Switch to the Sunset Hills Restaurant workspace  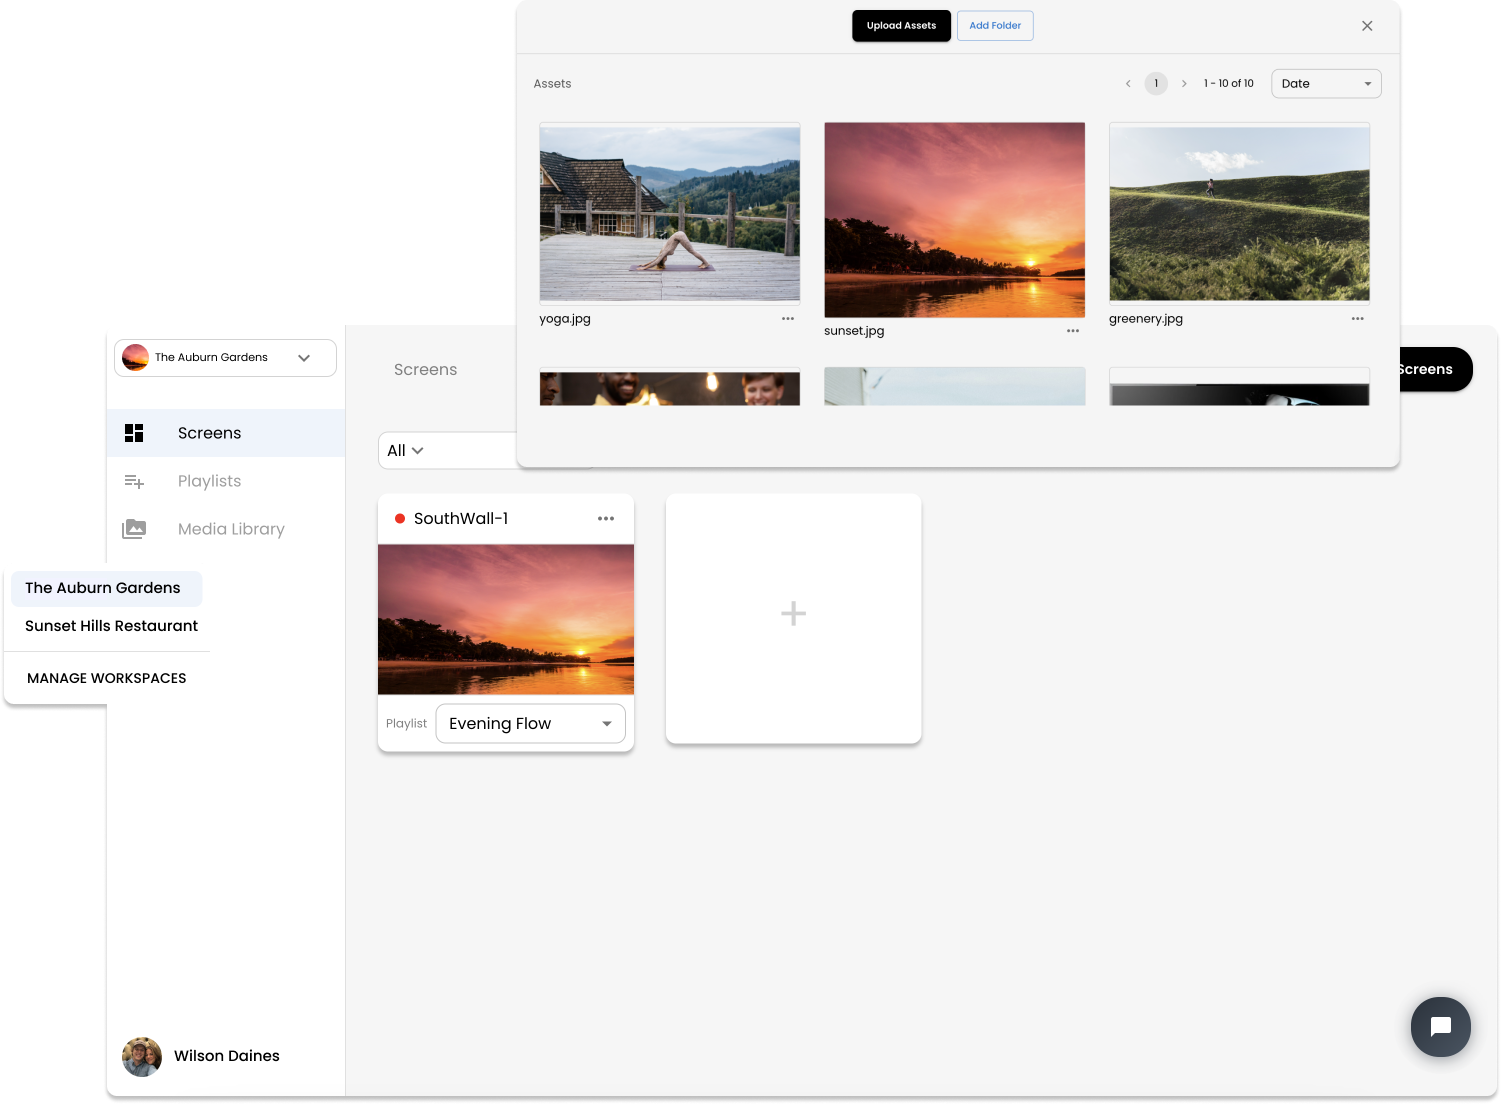[x=111, y=626]
